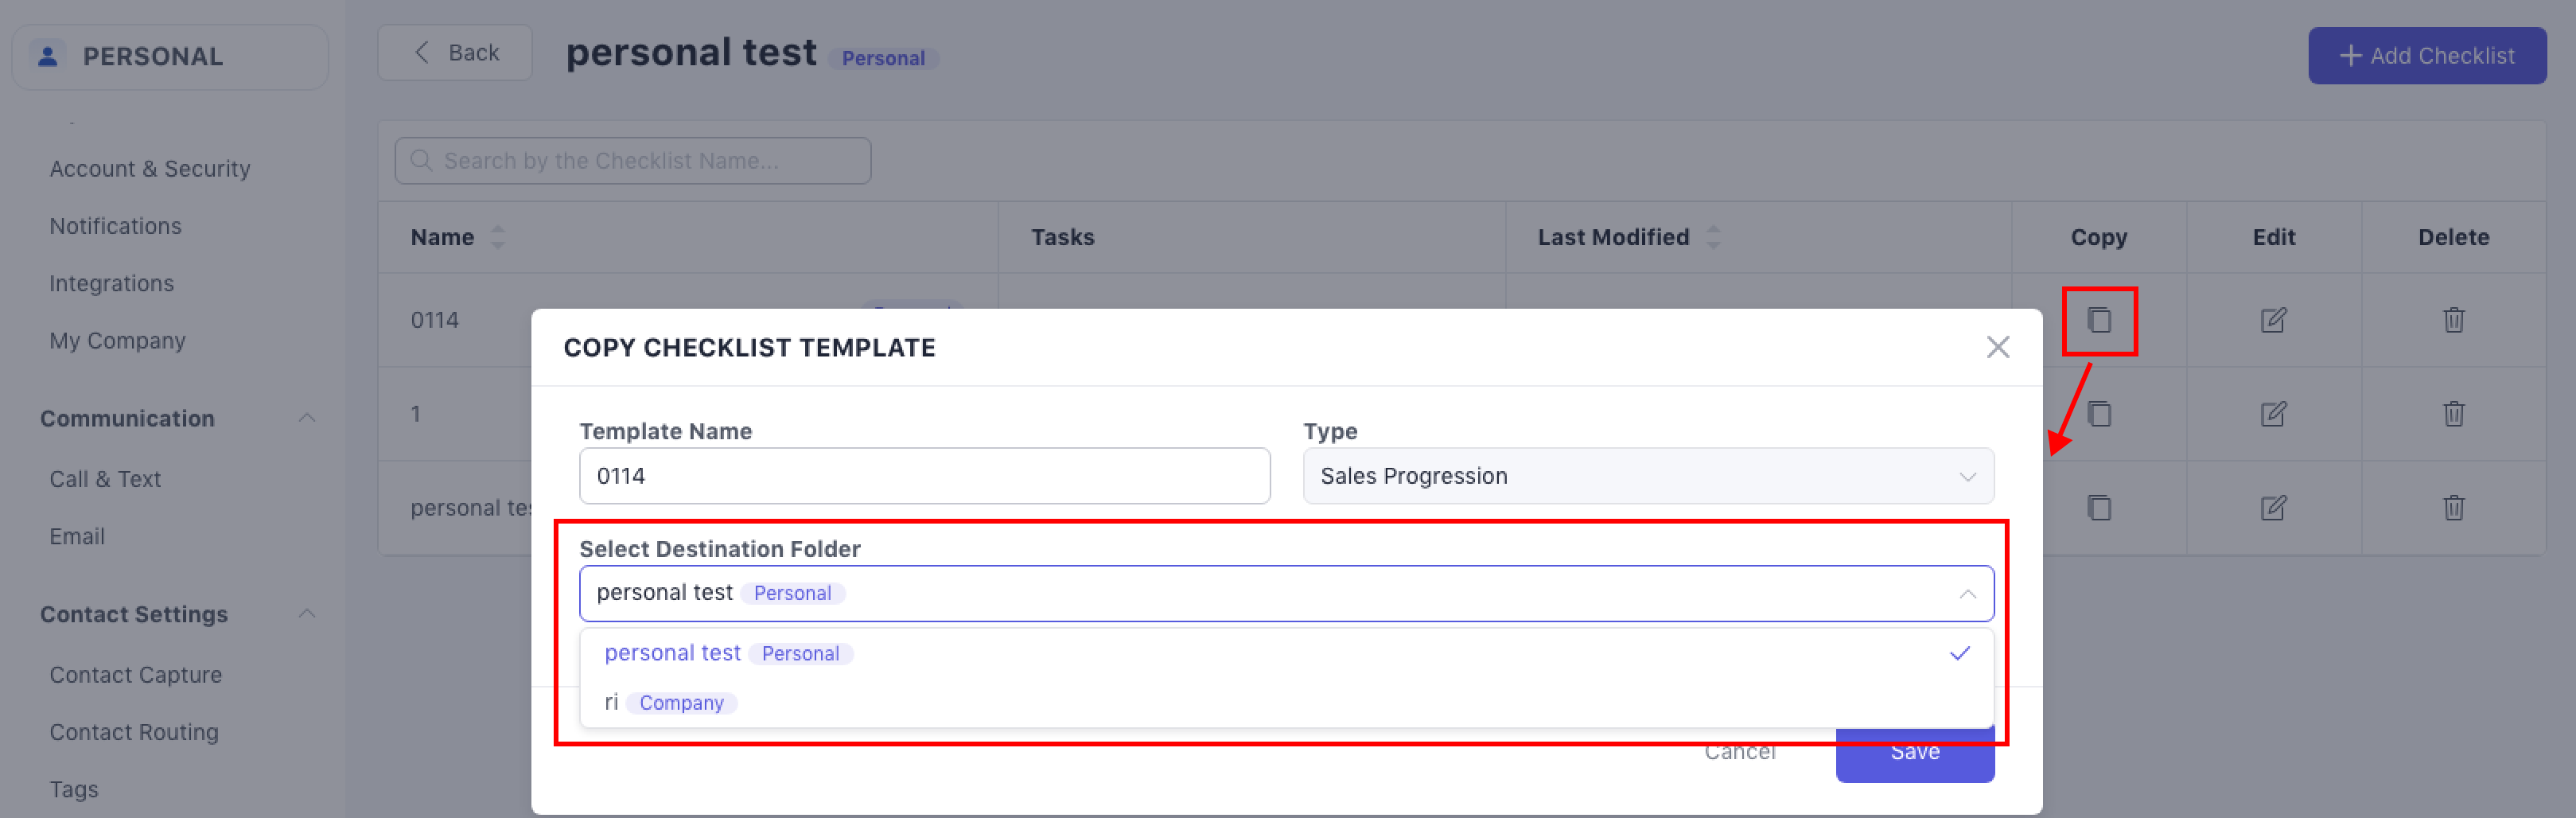The image size is (2576, 818).
Task: Click the Template Name input field
Action: point(923,476)
